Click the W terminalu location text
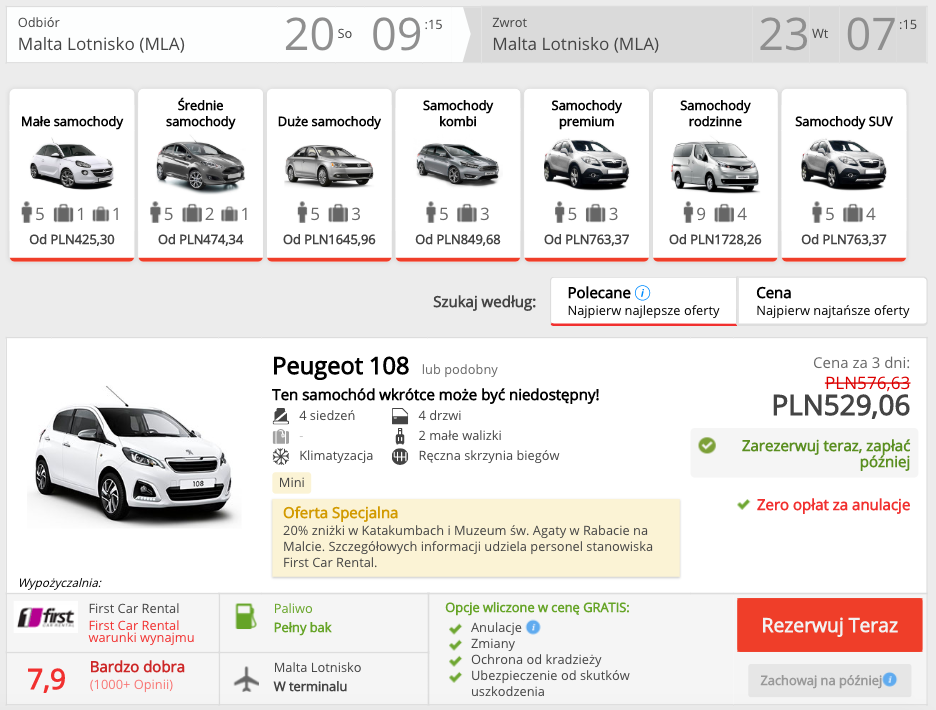Image resolution: width=936 pixels, height=710 pixels. (x=310, y=687)
